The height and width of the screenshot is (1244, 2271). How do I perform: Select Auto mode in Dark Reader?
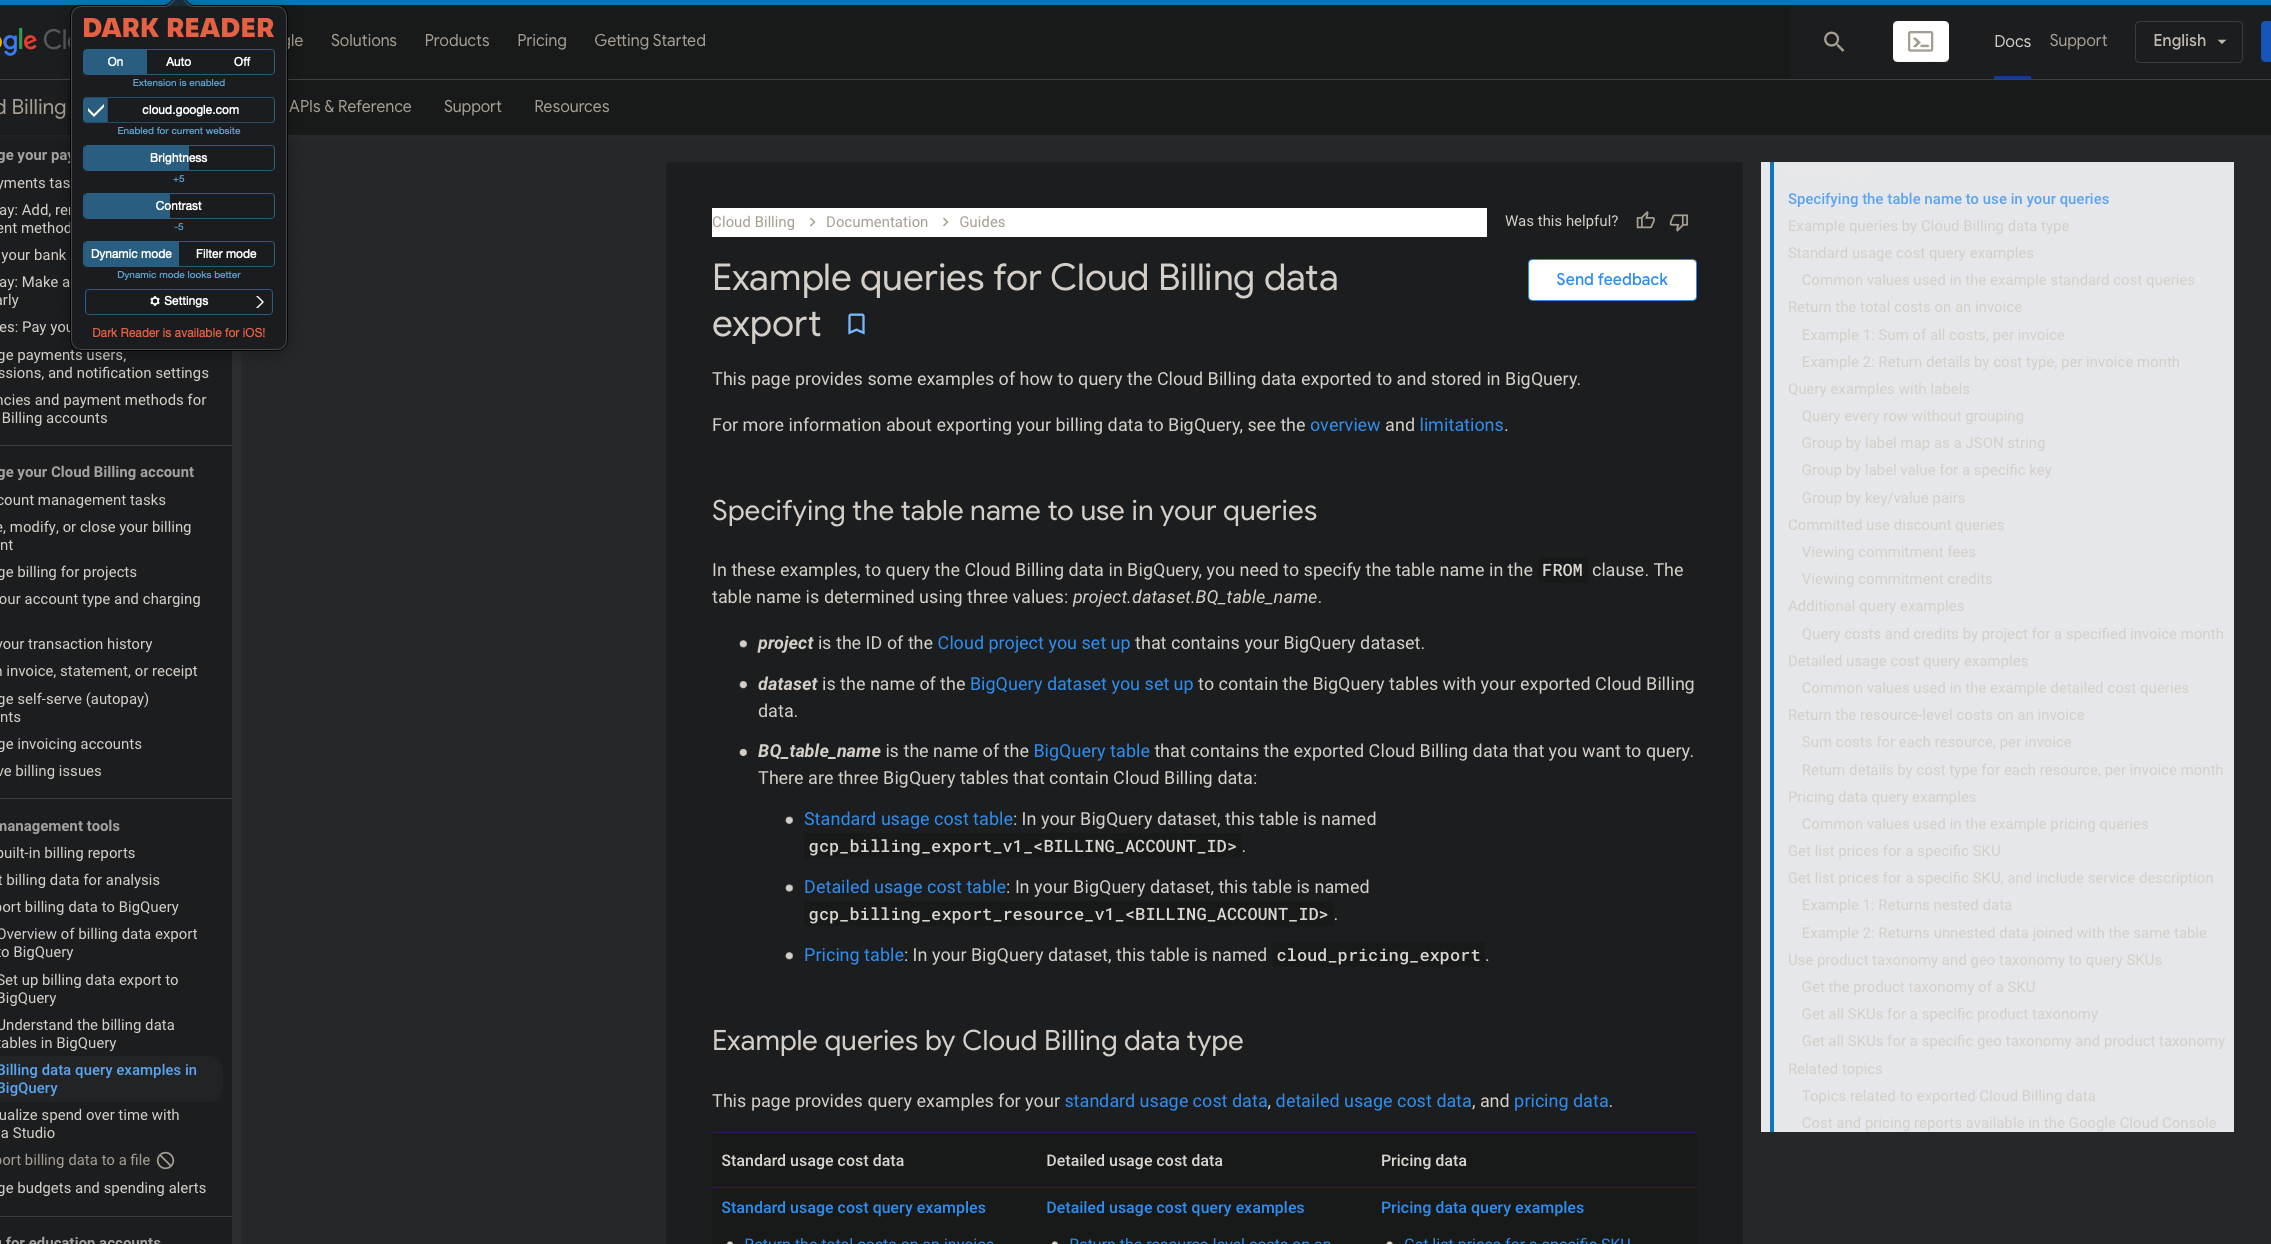(x=178, y=62)
